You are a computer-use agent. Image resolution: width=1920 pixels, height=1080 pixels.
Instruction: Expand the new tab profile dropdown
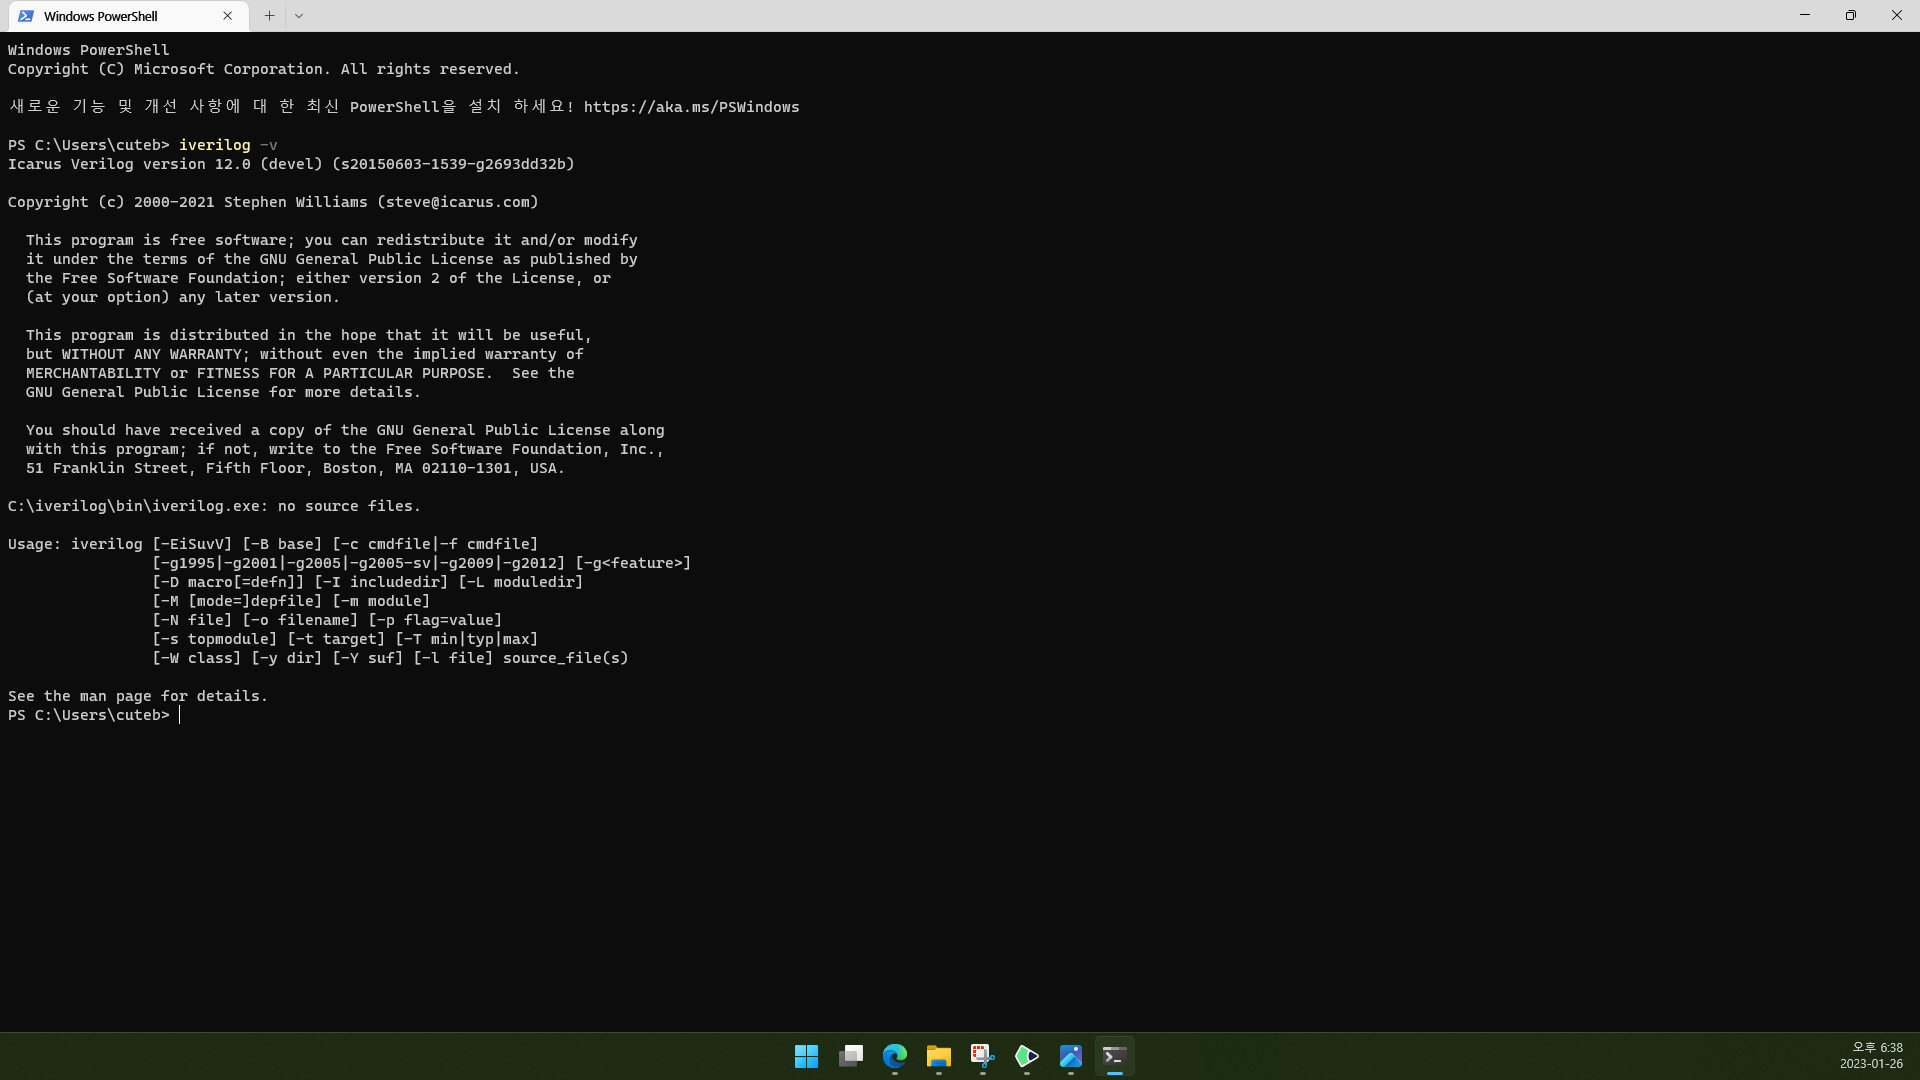tap(299, 16)
